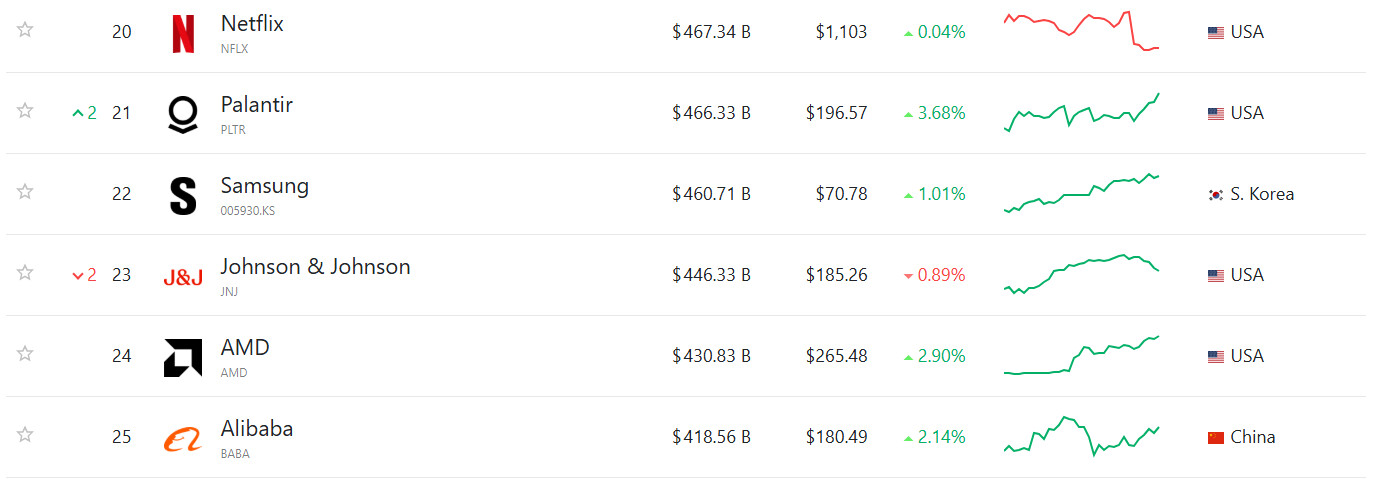Click Johnson & Johnson's -0.89% daily change
1378x479 pixels.
tap(934, 275)
